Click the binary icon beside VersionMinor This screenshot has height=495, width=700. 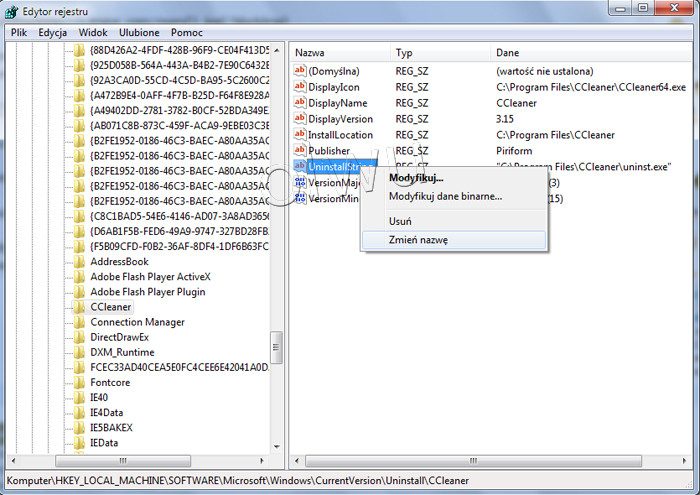[300, 198]
